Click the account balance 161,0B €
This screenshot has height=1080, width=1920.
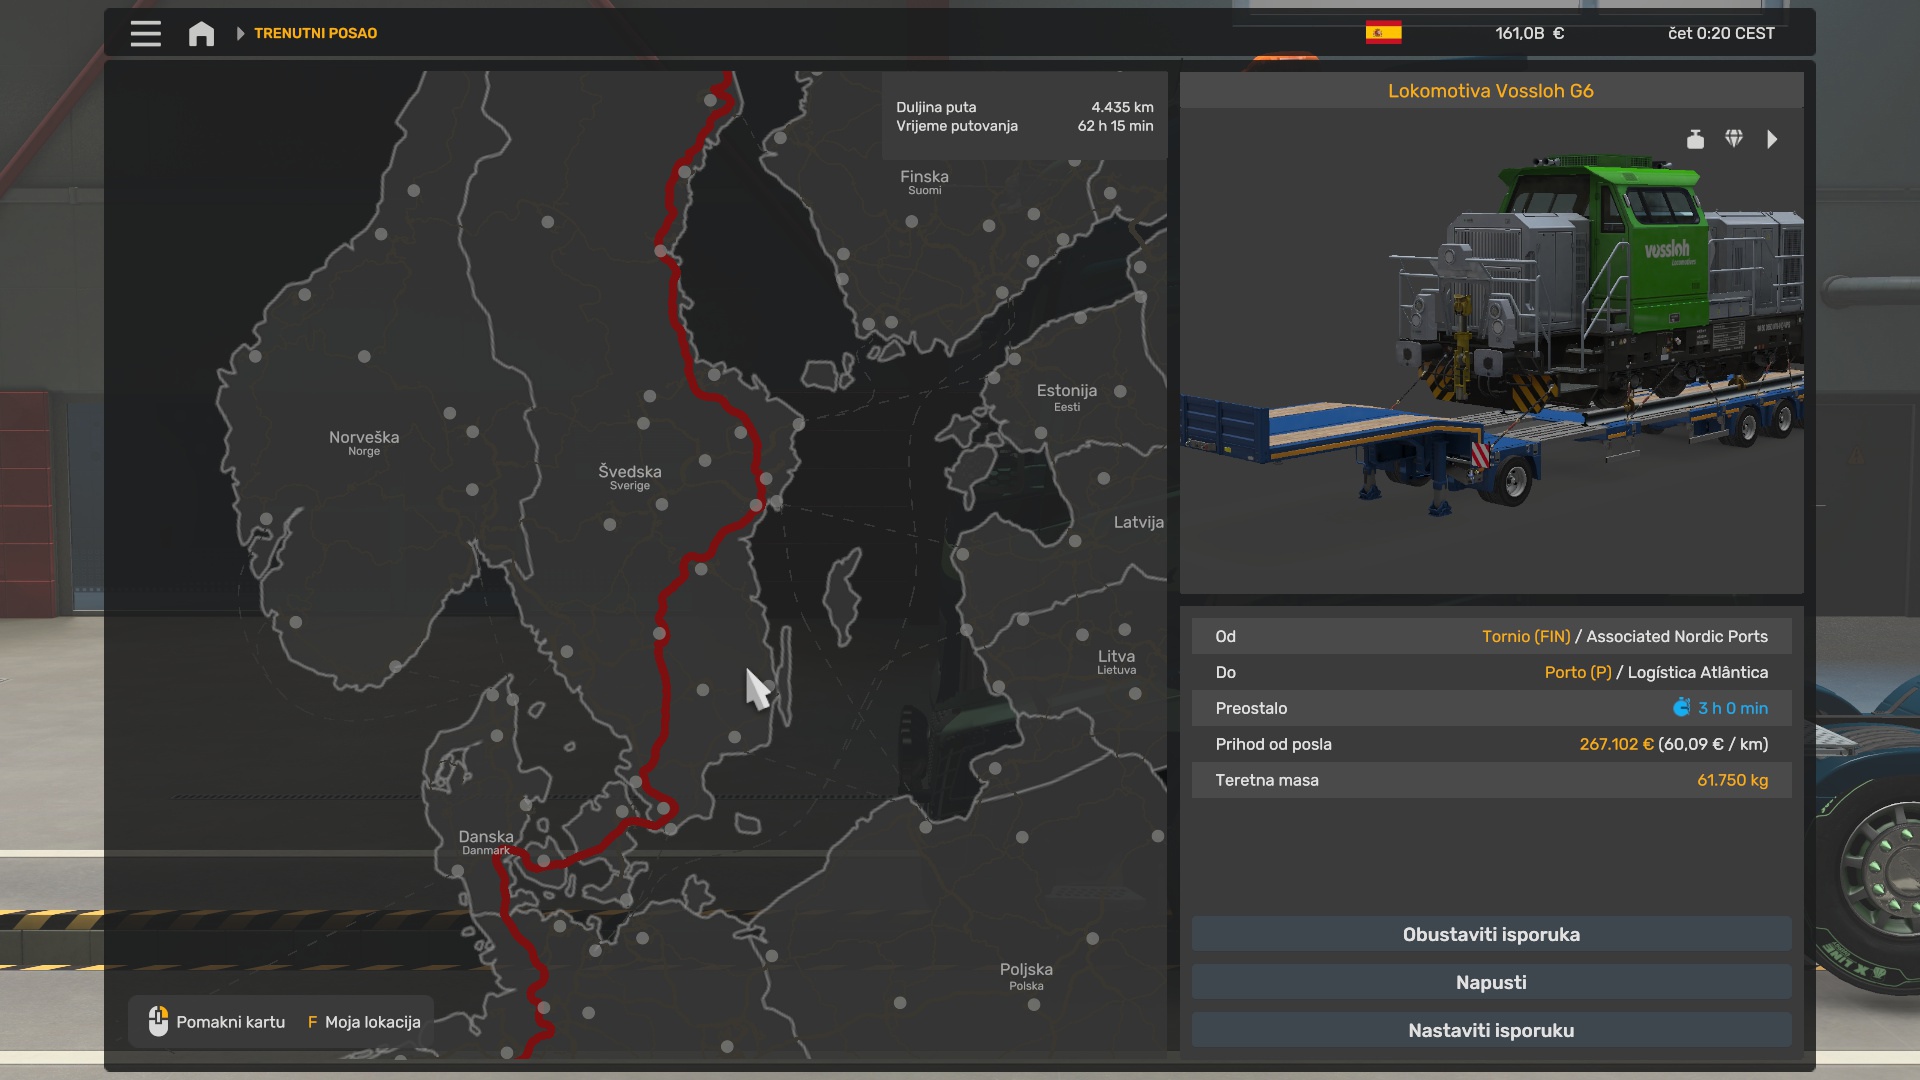(x=1529, y=33)
